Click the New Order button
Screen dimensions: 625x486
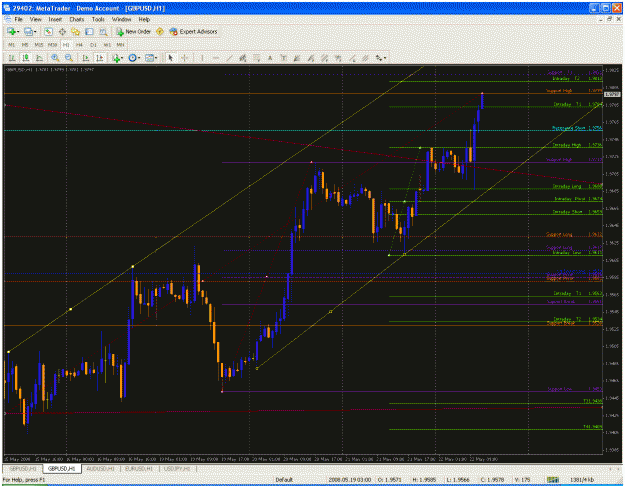click(x=134, y=31)
